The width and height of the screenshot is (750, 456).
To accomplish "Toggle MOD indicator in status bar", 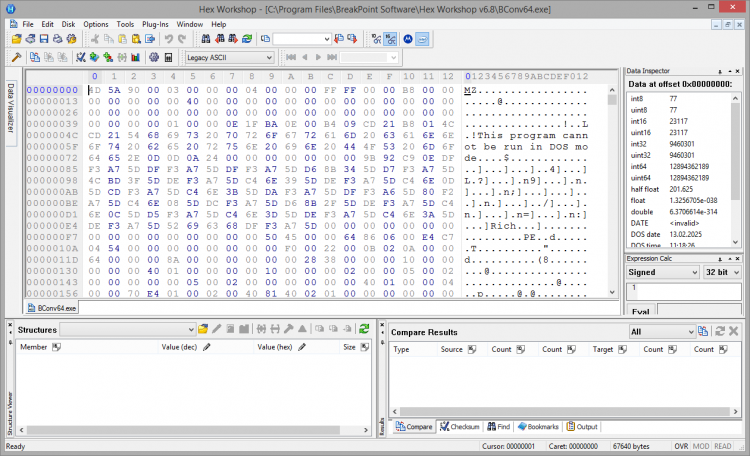I will tap(701, 446).
